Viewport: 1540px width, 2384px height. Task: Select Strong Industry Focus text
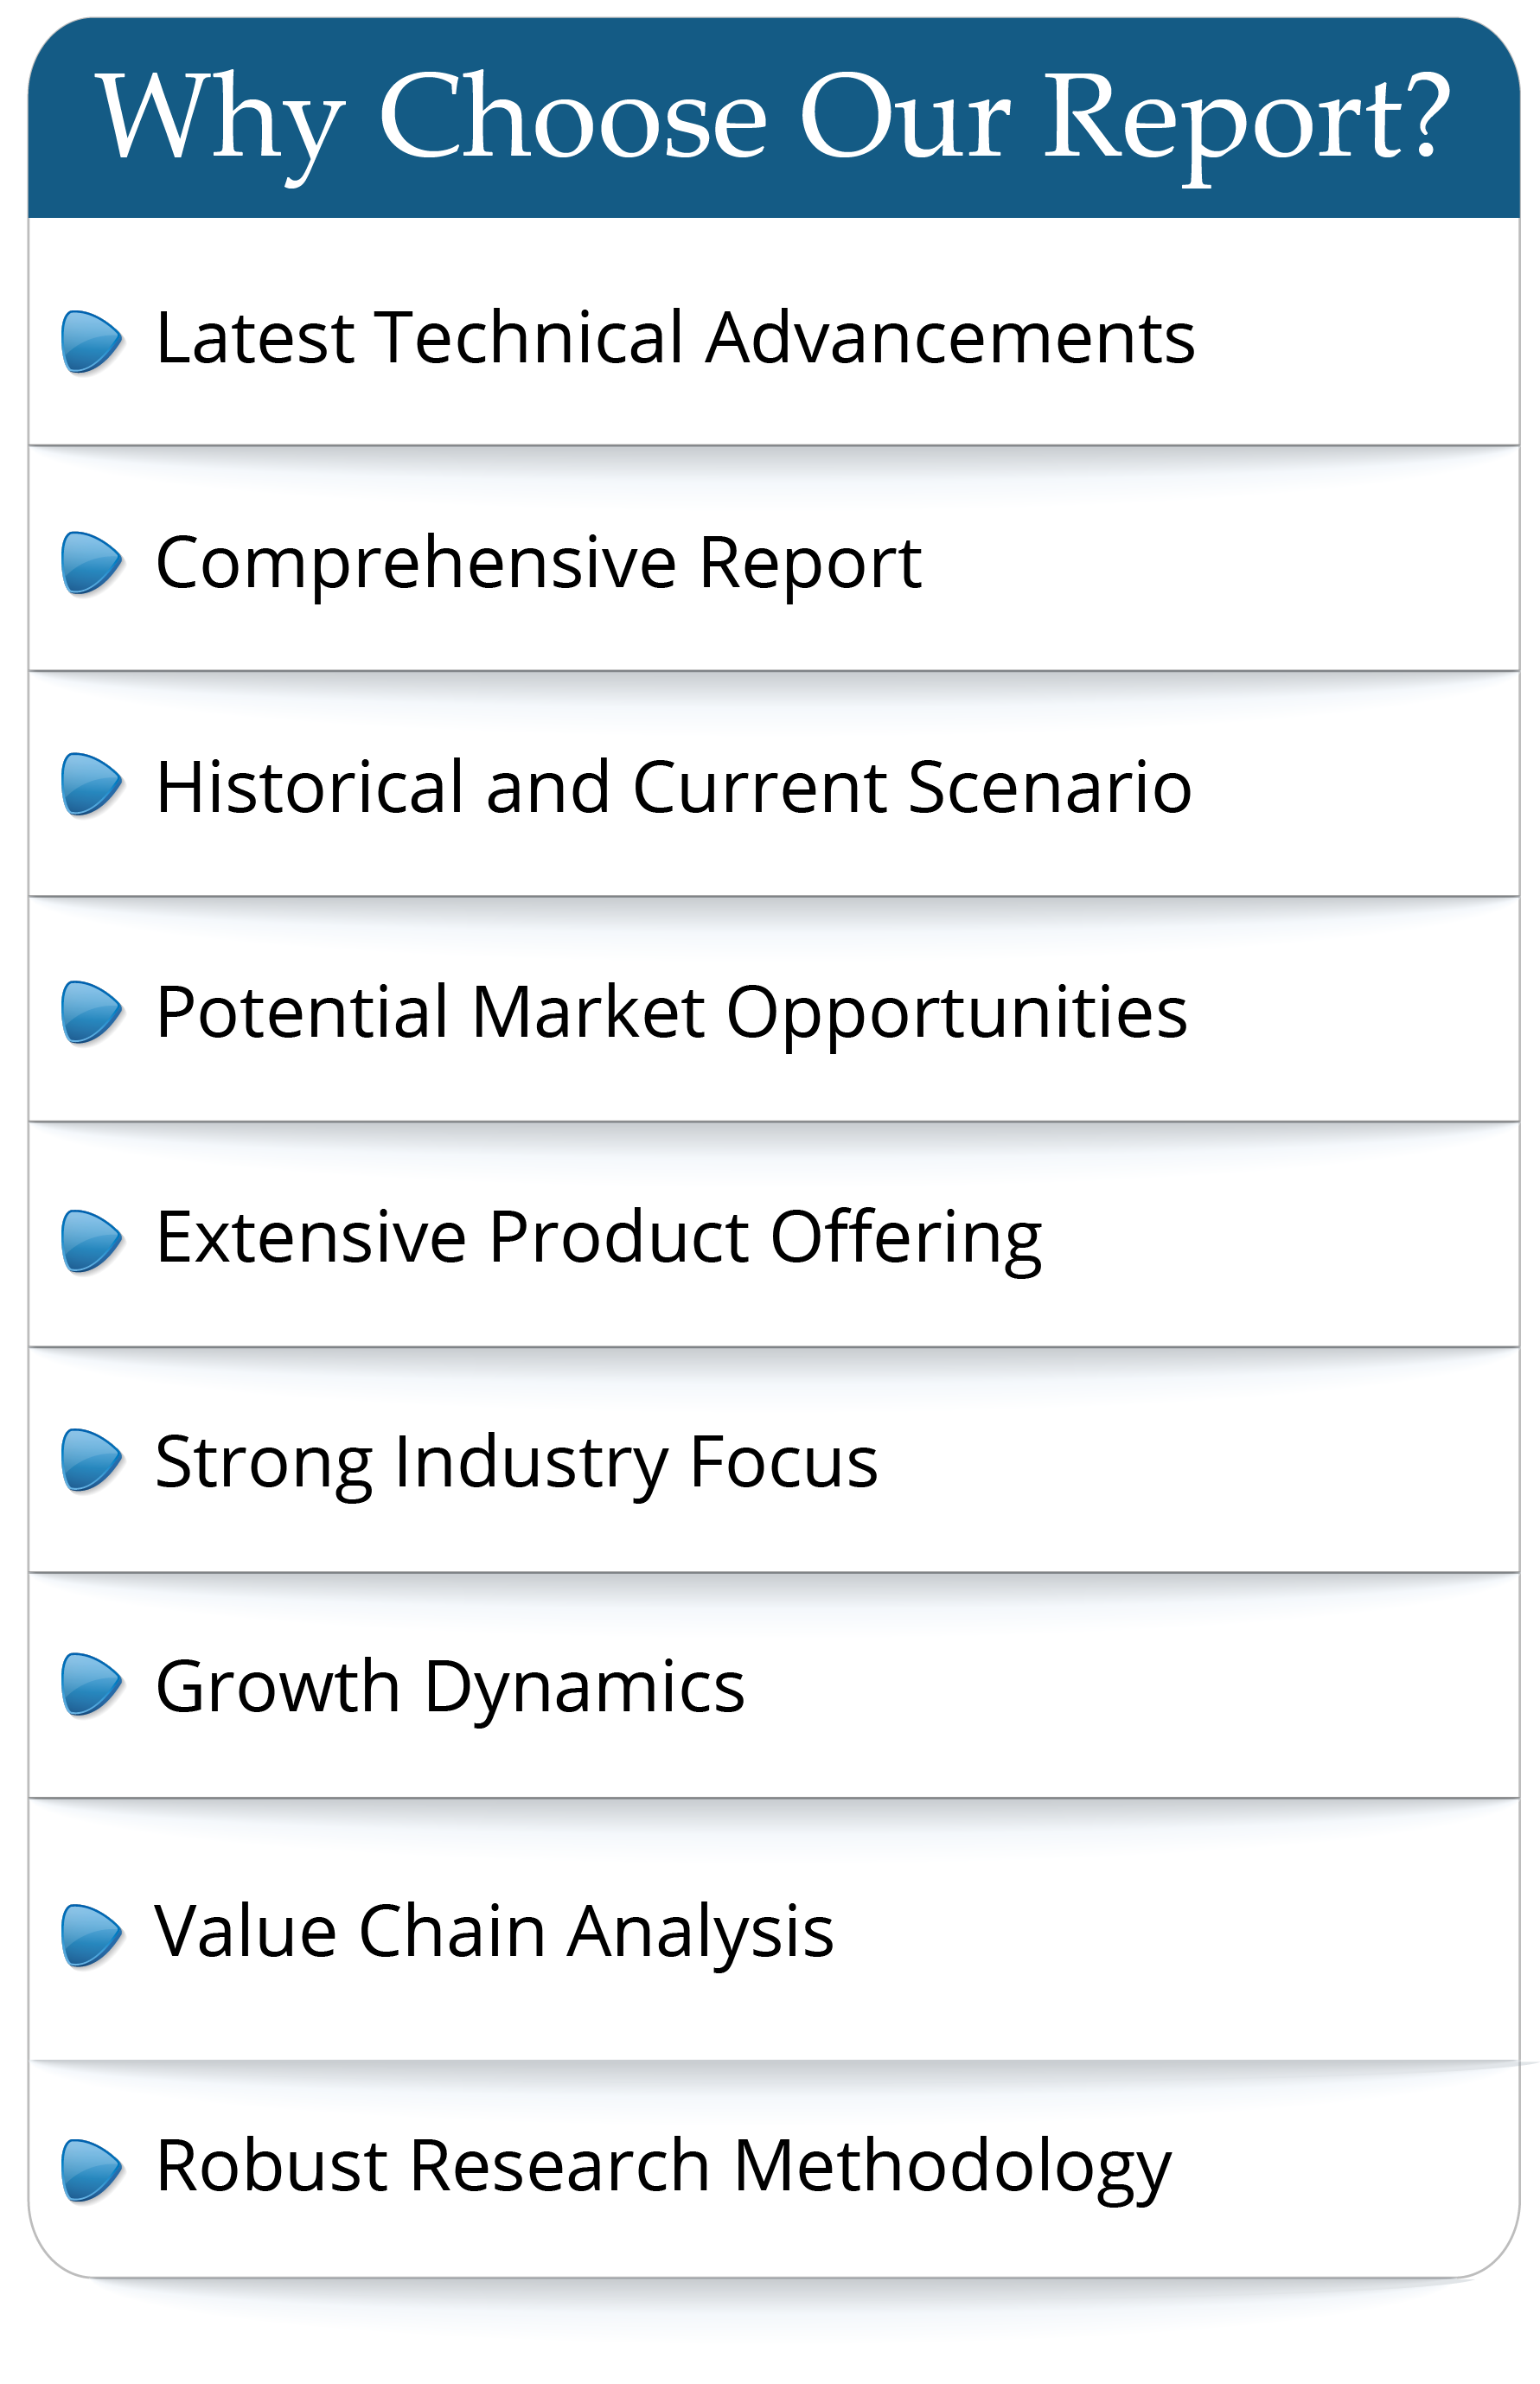pos(516,1462)
